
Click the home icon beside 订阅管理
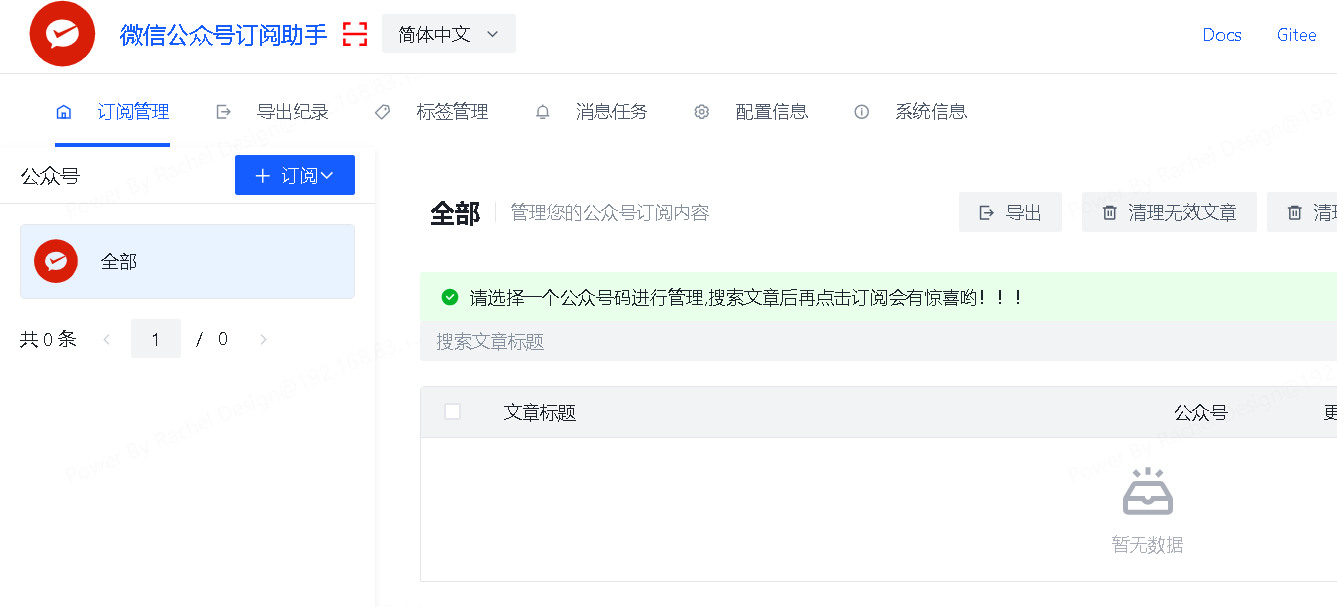pyautogui.click(x=64, y=112)
